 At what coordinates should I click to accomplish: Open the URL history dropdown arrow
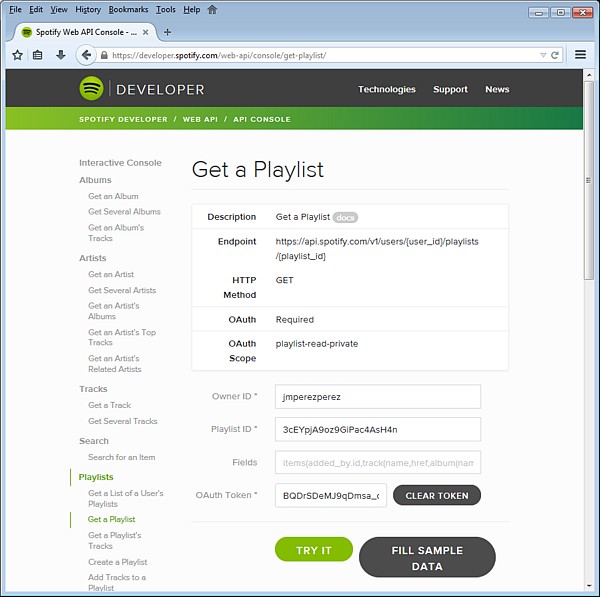543,55
